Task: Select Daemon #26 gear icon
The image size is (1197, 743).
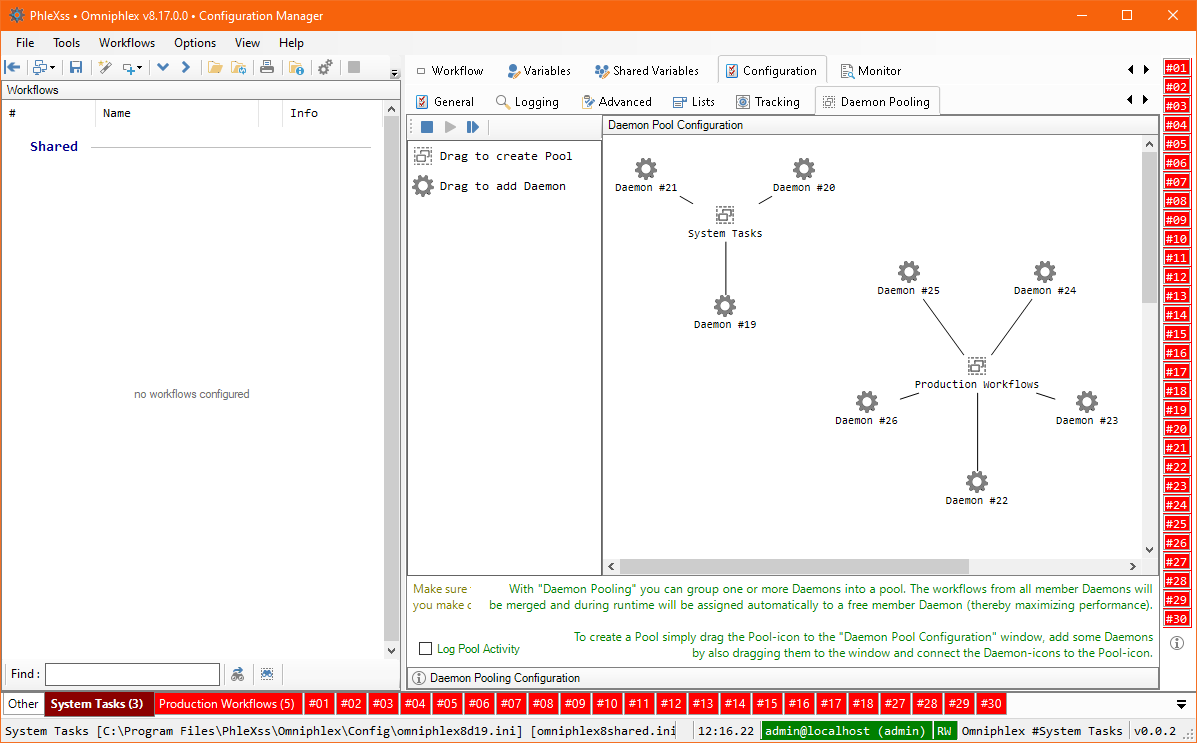Action: [866, 402]
